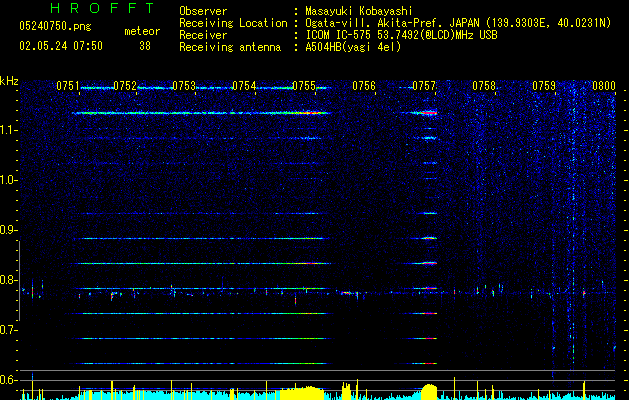Click the yellow signal level hump below 0757
The height and width of the screenshot is (400, 629).
(x=429, y=392)
